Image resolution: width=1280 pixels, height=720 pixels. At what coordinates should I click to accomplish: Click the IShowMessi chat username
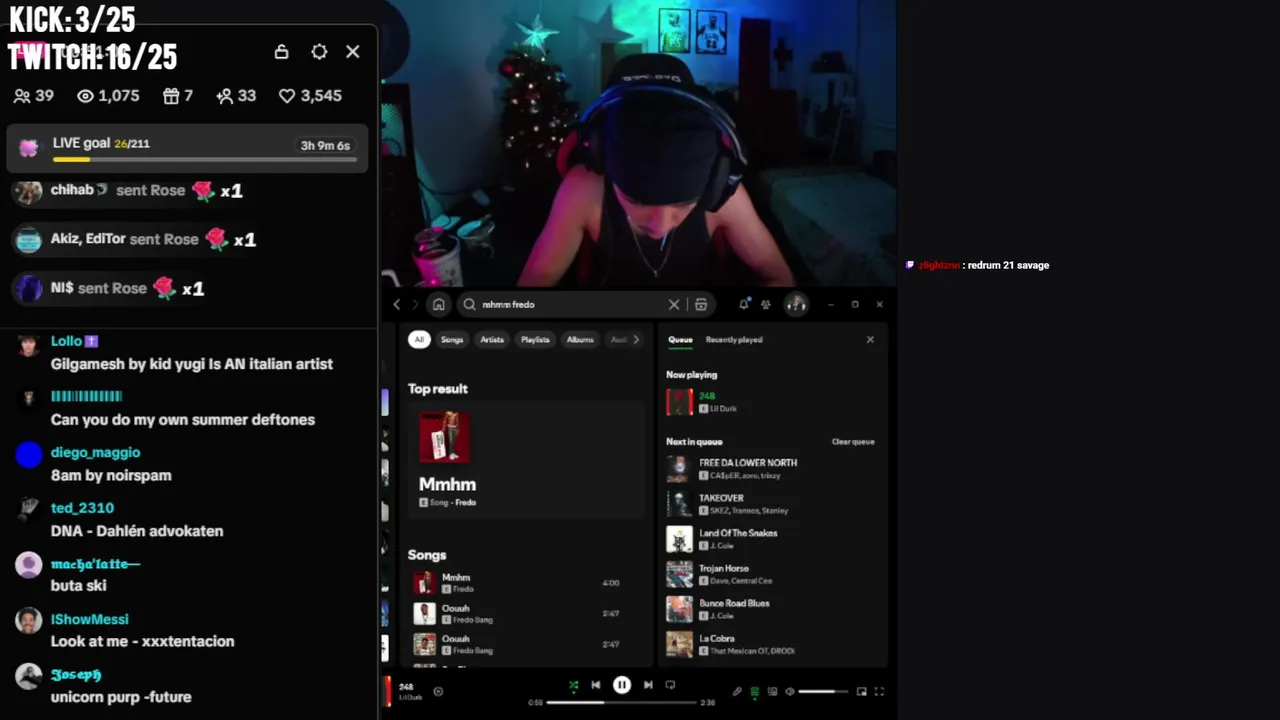coord(90,619)
